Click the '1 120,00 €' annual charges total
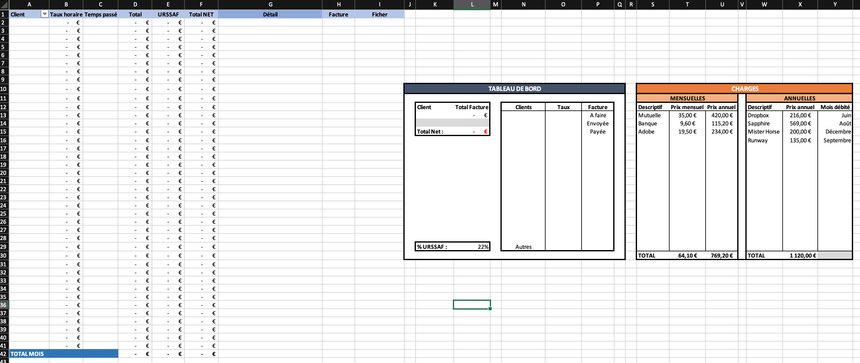The width and height of the screenshot is (860, 363). click(800, 256)
